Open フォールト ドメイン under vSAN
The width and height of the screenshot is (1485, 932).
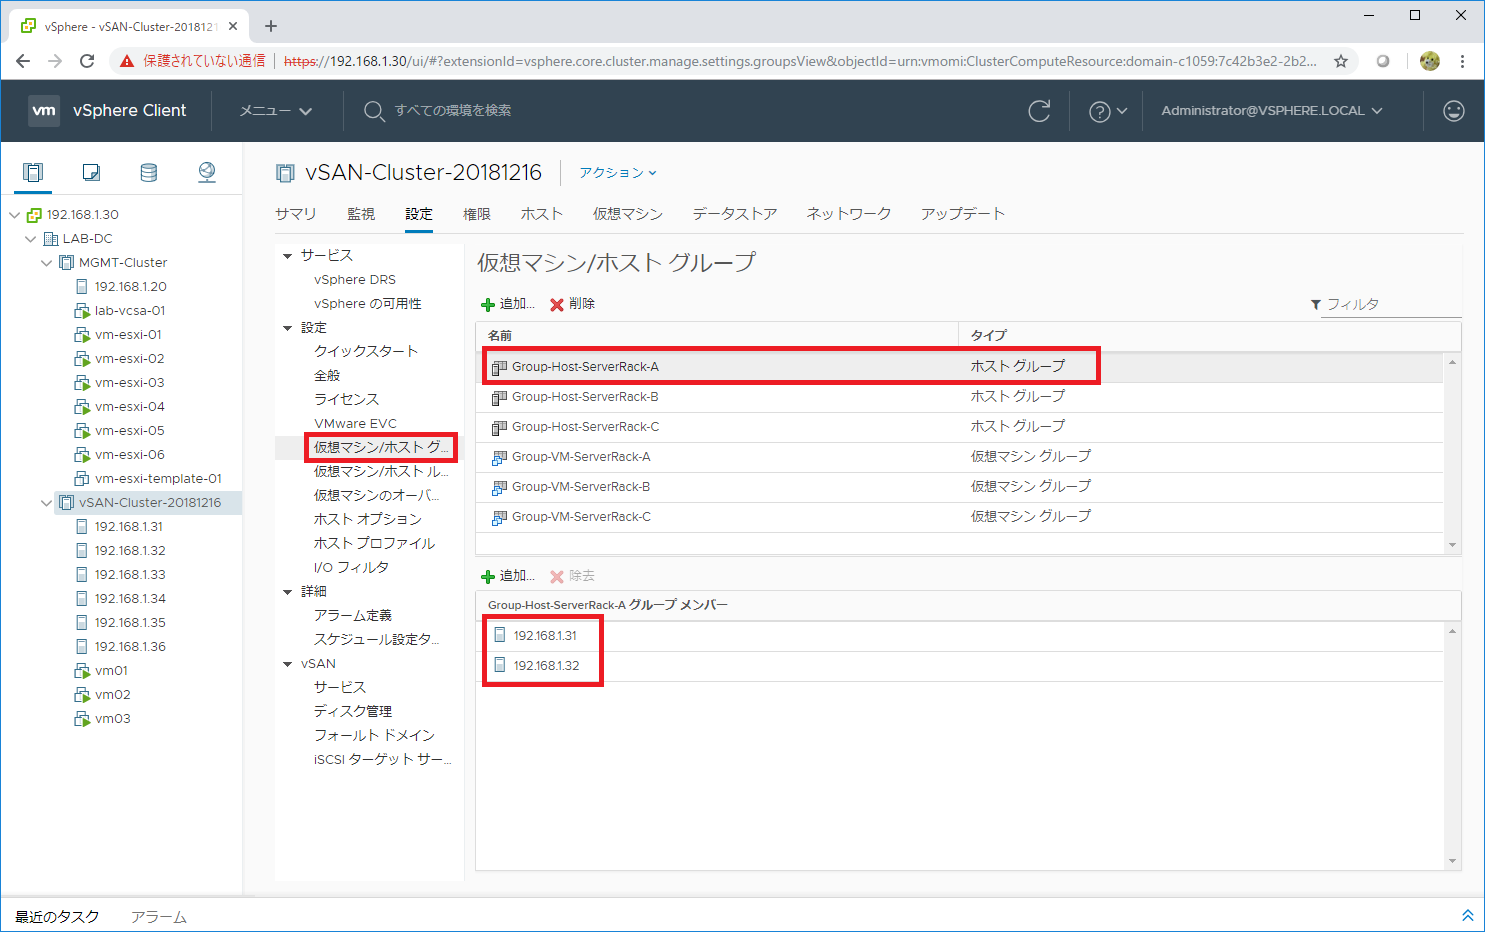[374, 736]
